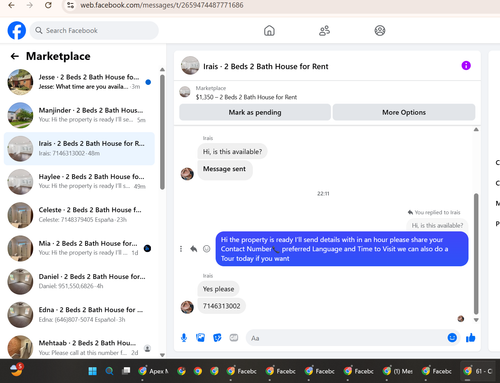Click the GIF chooser icon
This screenshot has width=500, height=383.
[x=234, y=338]
